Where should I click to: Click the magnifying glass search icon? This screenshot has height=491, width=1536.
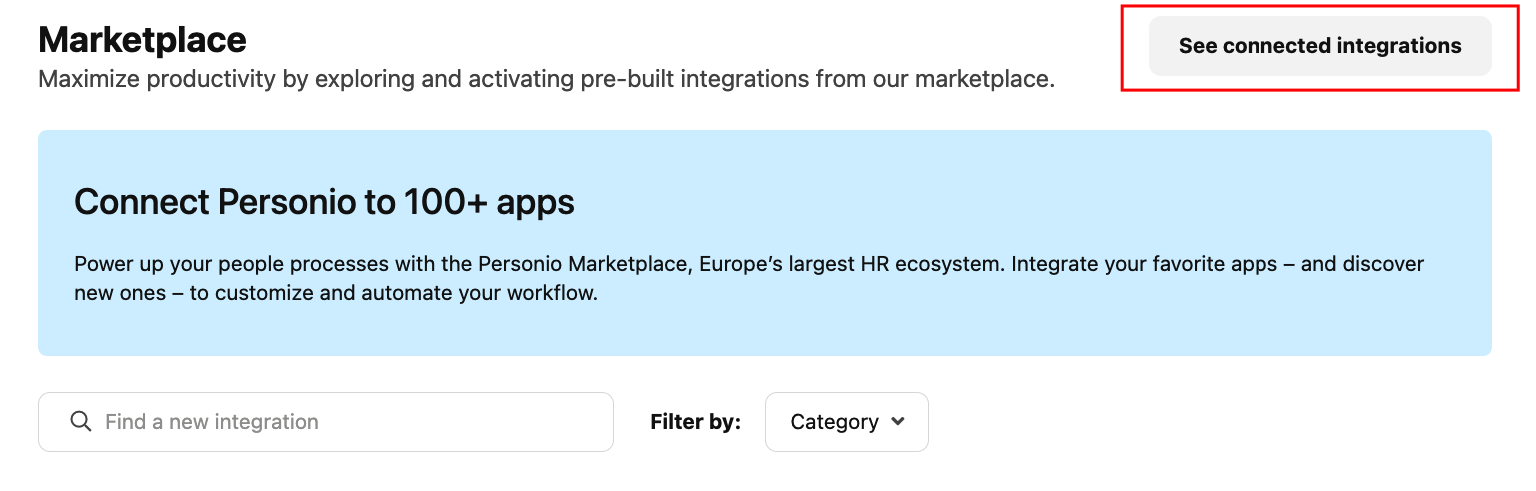click(81, 422)
